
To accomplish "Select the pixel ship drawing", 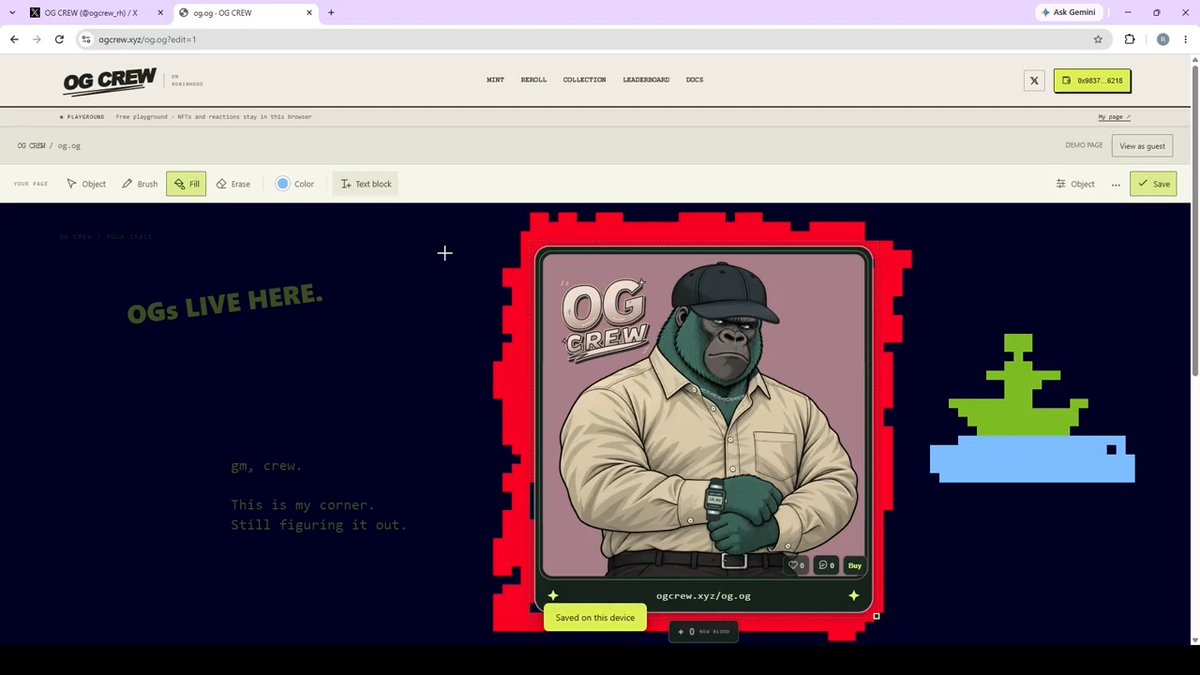I will click(x=1032, y=408).
